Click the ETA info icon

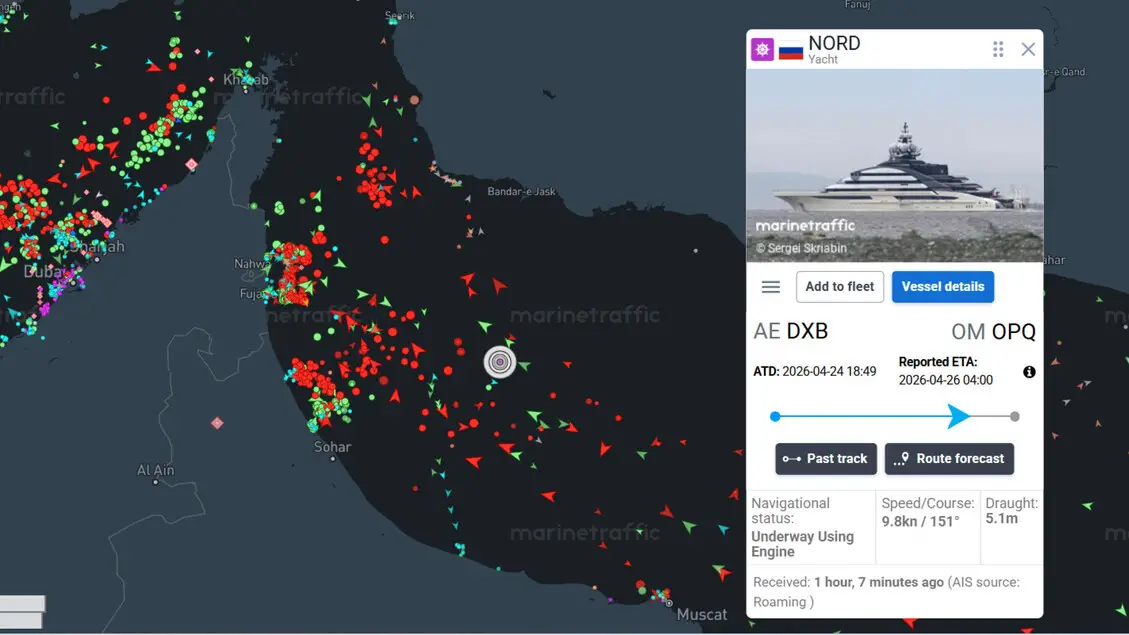point(1029,372)
